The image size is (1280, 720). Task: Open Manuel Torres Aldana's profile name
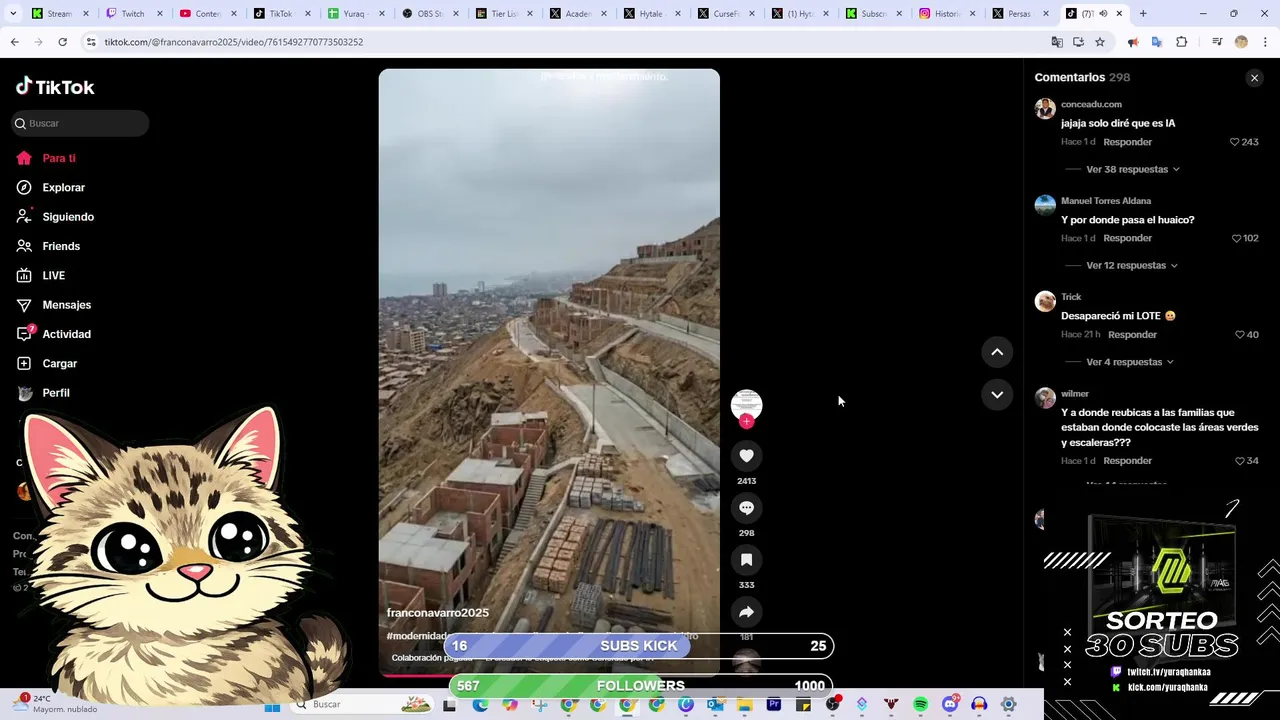(1106, 201)
